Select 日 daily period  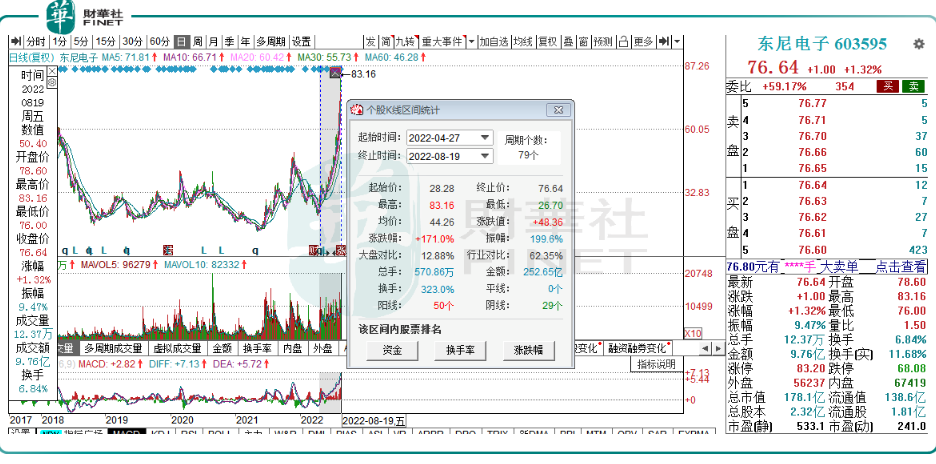pyautogui.click(x=182, y=42)
